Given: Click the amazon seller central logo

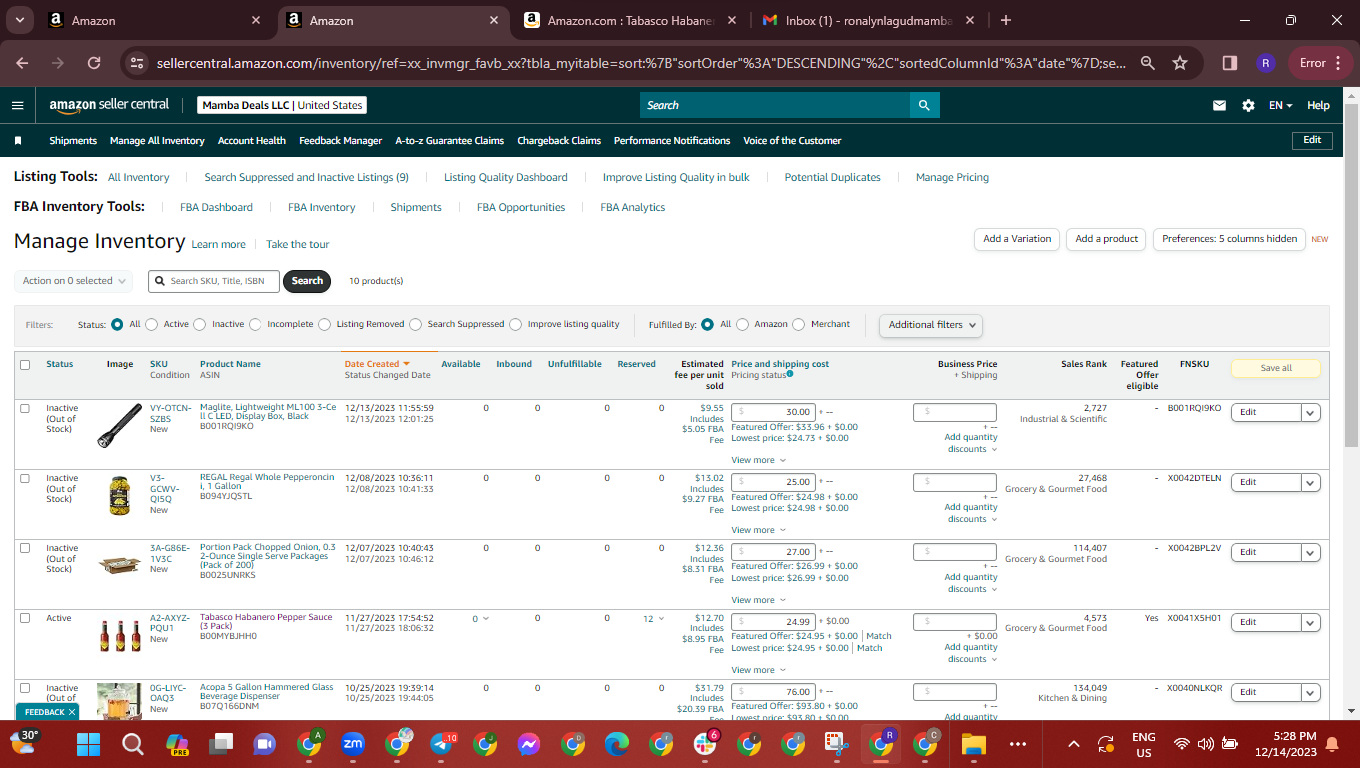Looking at the screenshot, I should click(x=109, y=105).
